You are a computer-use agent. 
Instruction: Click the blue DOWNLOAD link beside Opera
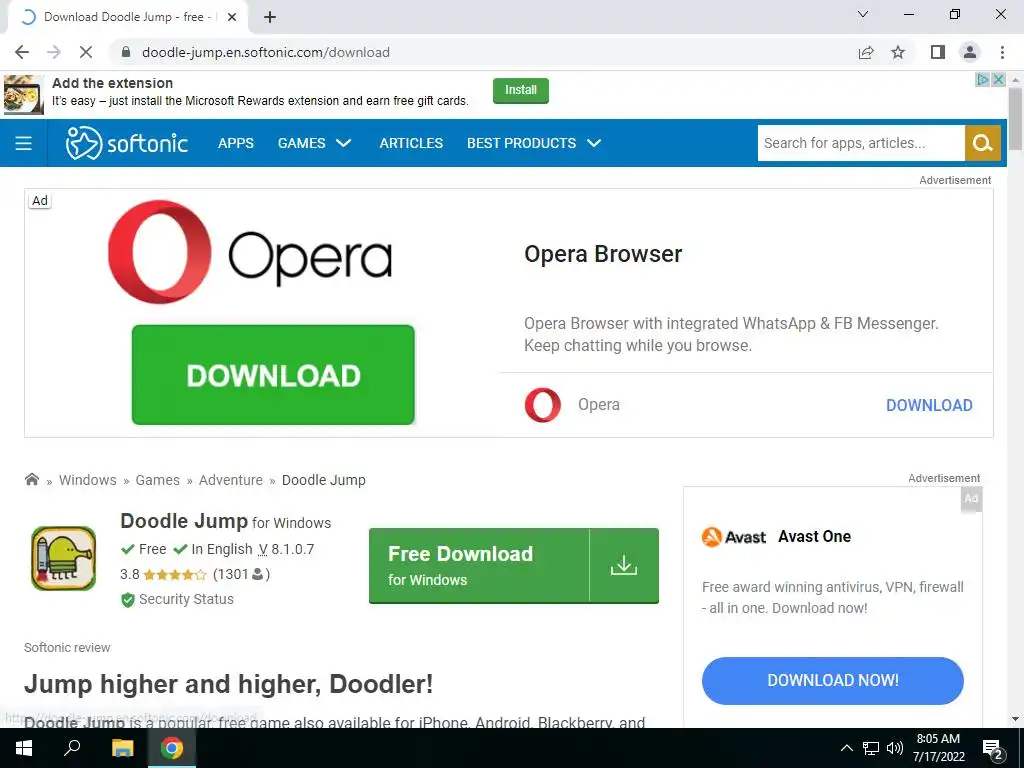[x=929, y=405]
